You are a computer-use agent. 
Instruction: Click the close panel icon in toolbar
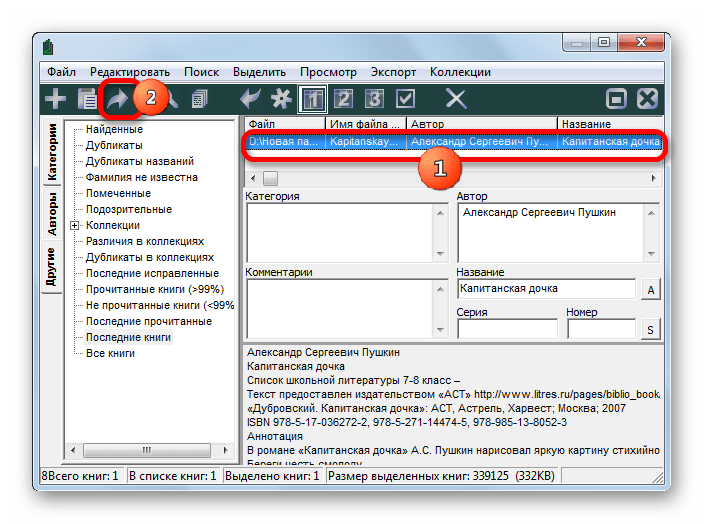coord(647,99)
